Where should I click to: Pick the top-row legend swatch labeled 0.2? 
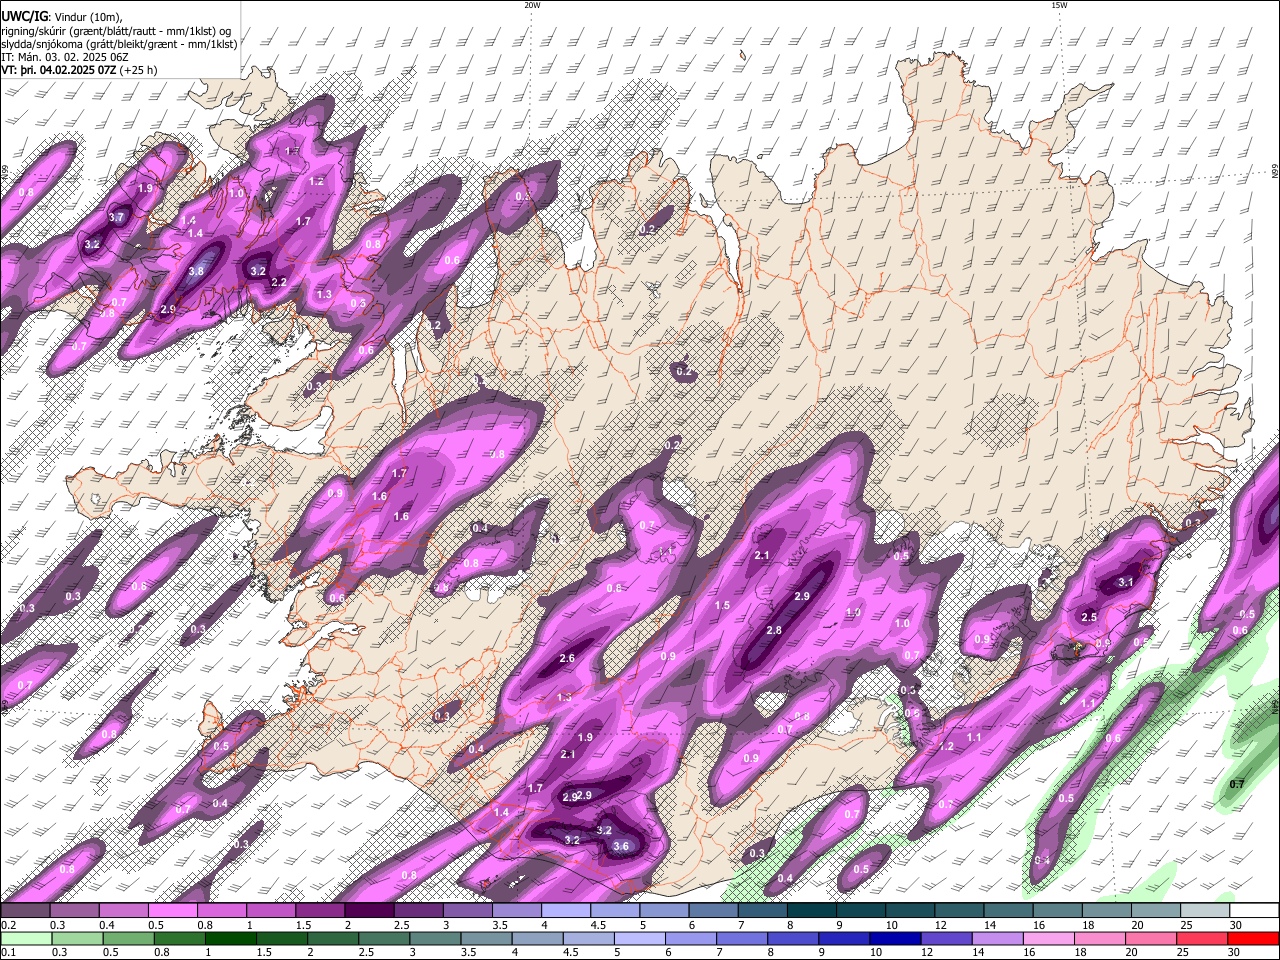(25, 911)
